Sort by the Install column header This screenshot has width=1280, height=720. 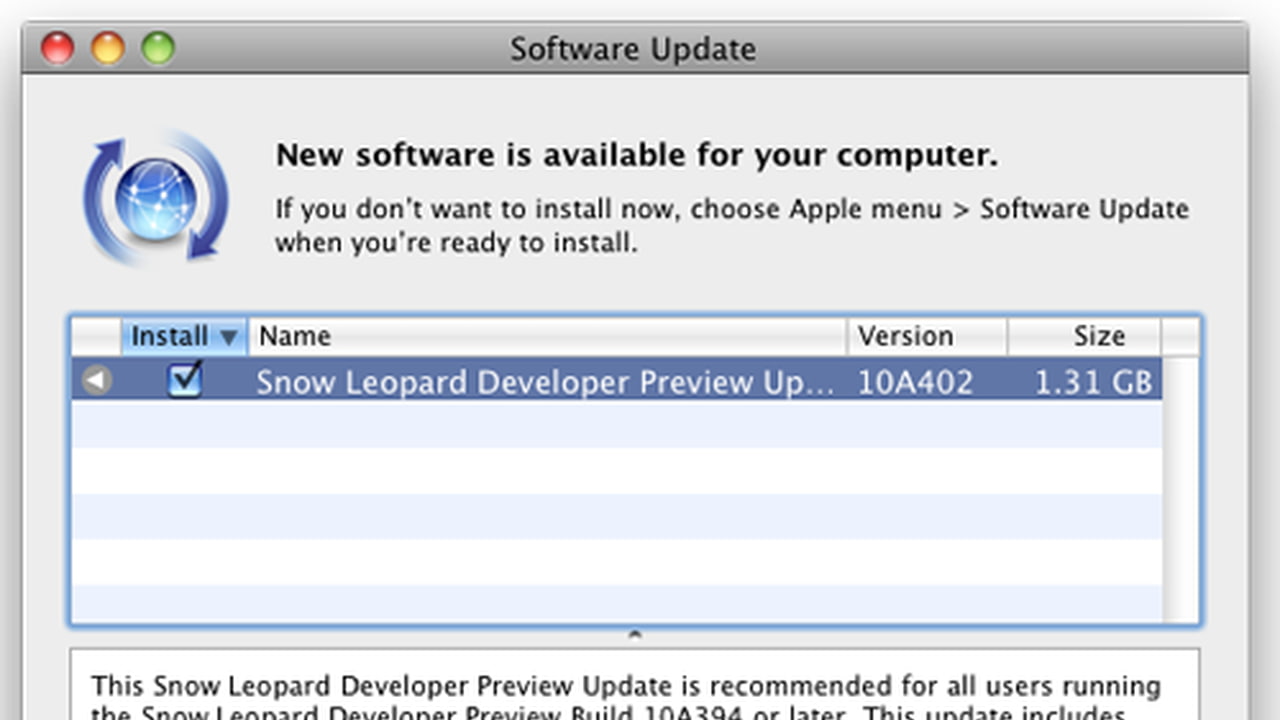[185, 336]
